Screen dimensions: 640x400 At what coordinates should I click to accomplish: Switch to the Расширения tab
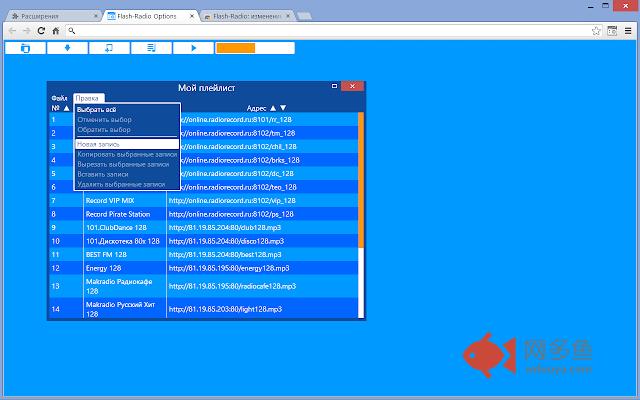[54, 16]
